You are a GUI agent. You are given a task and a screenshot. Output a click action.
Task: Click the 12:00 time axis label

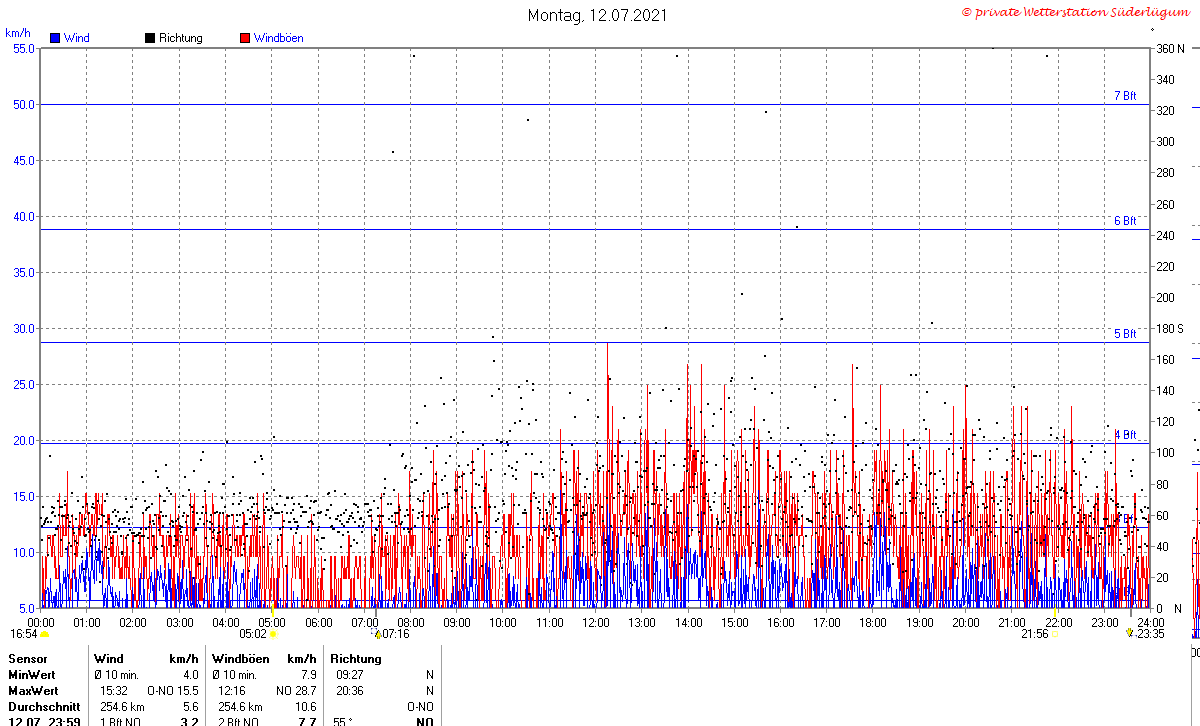[x=596, y=623]
